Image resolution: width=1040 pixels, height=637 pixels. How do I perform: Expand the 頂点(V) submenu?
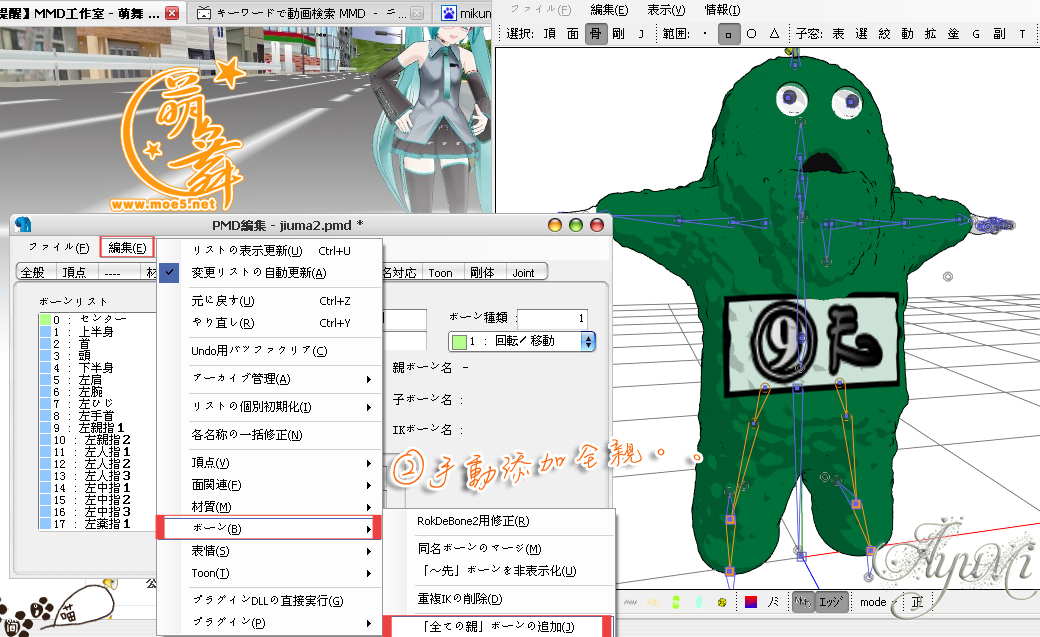(269, 462)
